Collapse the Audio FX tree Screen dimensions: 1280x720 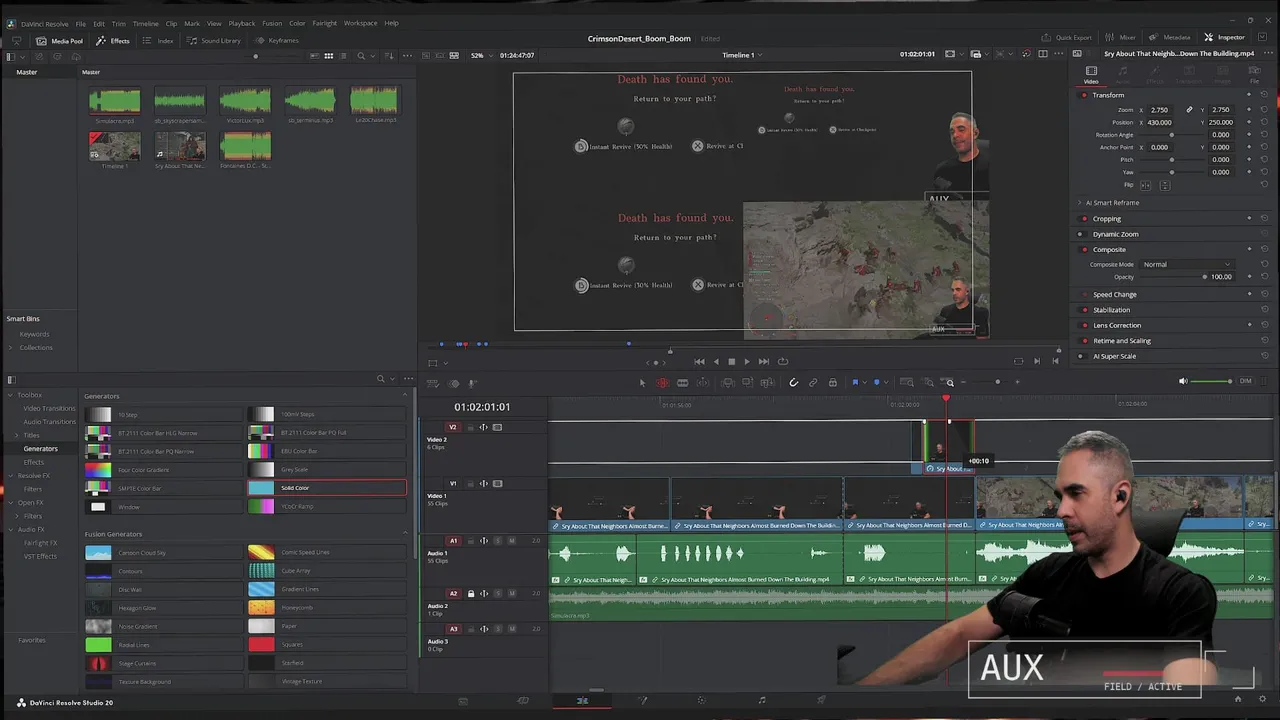point(10,529)
